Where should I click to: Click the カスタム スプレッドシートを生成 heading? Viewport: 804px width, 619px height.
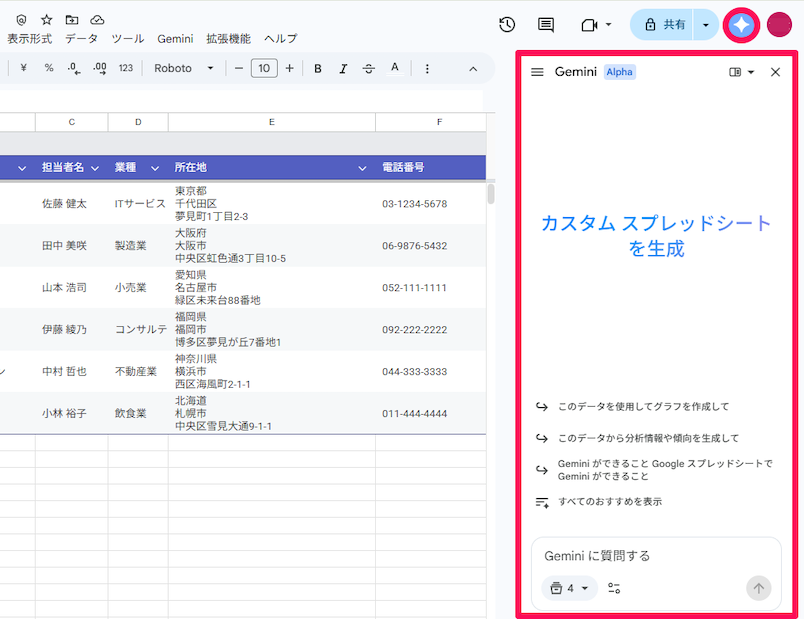click(656, 236)
